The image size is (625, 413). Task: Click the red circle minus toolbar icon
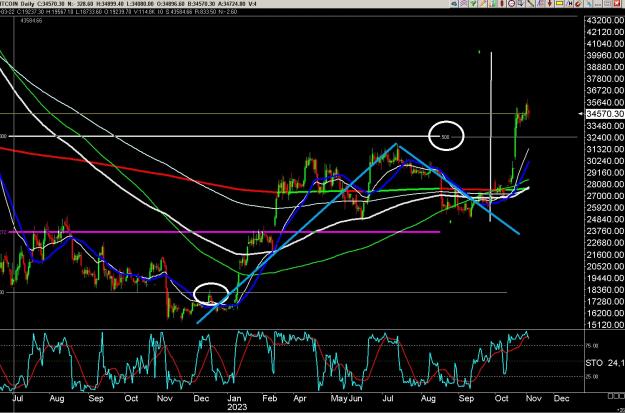coord(512,4)
